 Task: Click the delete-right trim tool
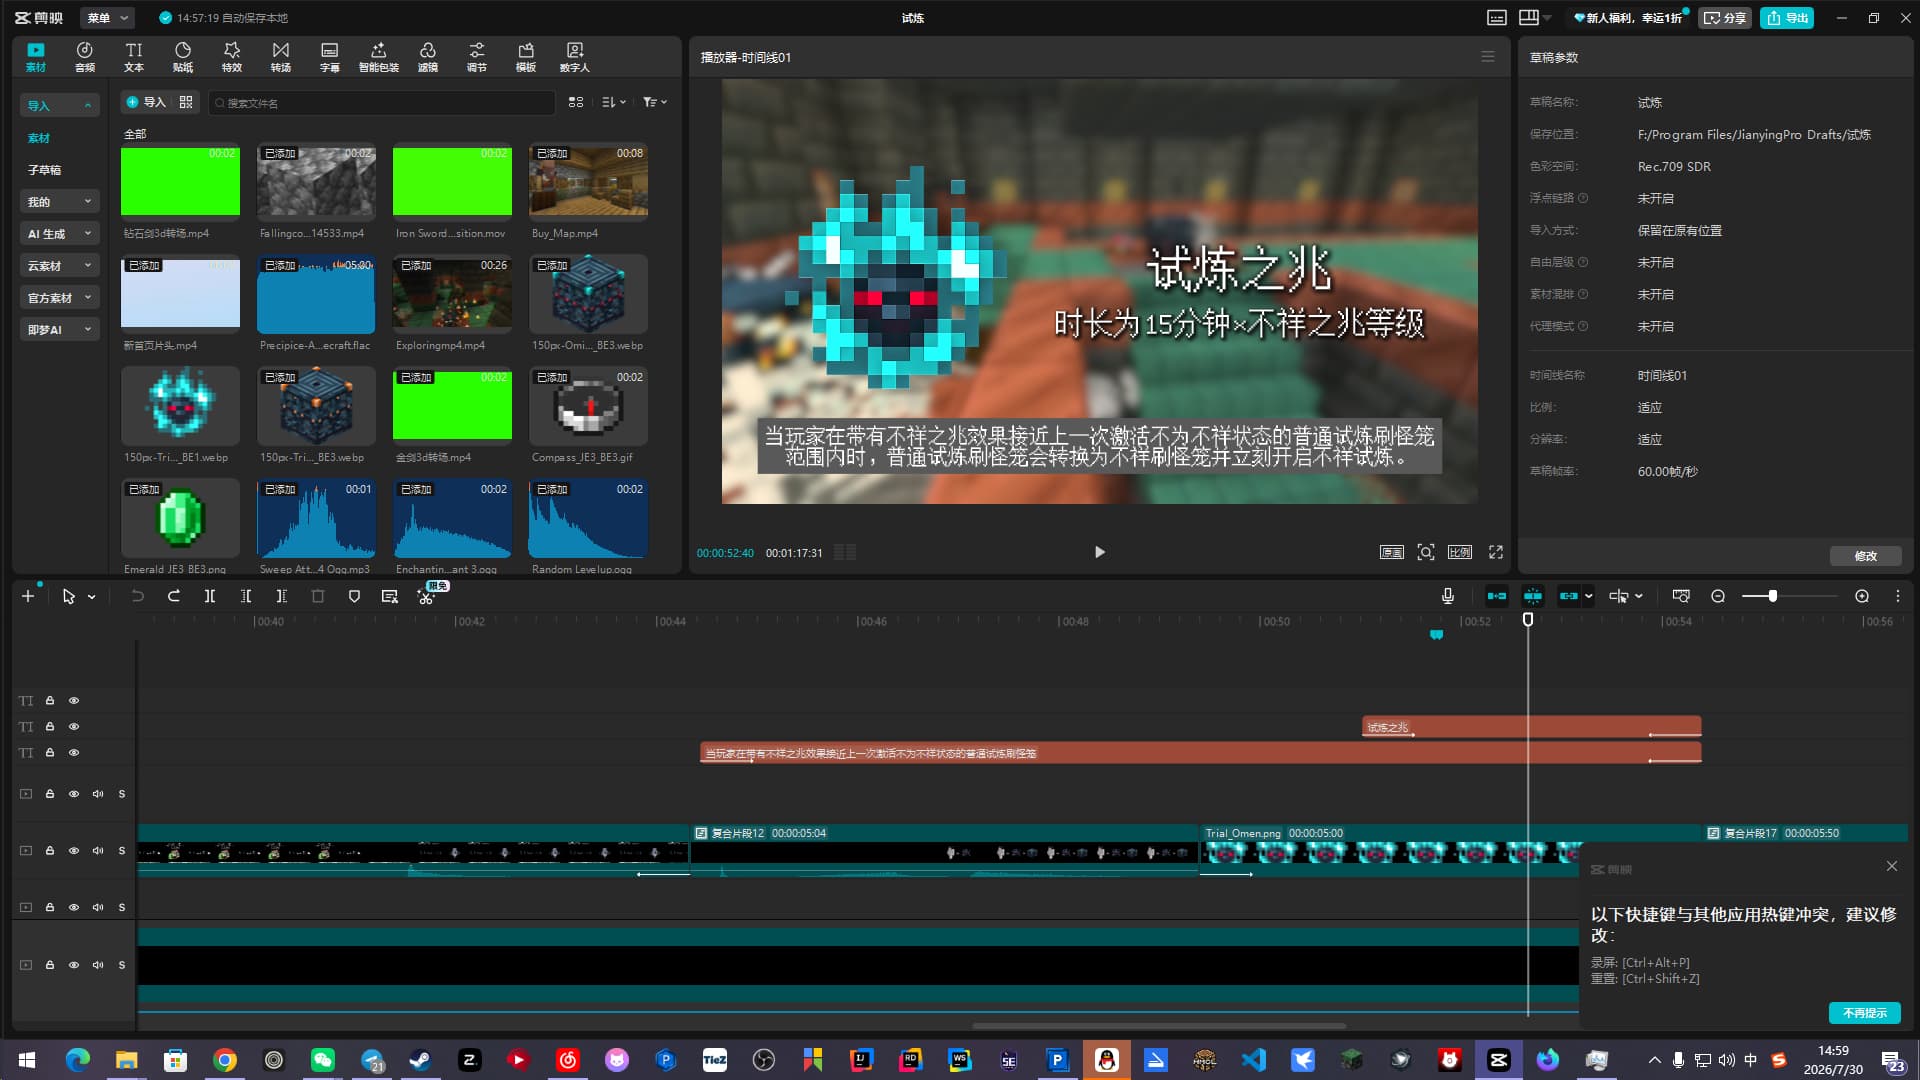(282, 596)
